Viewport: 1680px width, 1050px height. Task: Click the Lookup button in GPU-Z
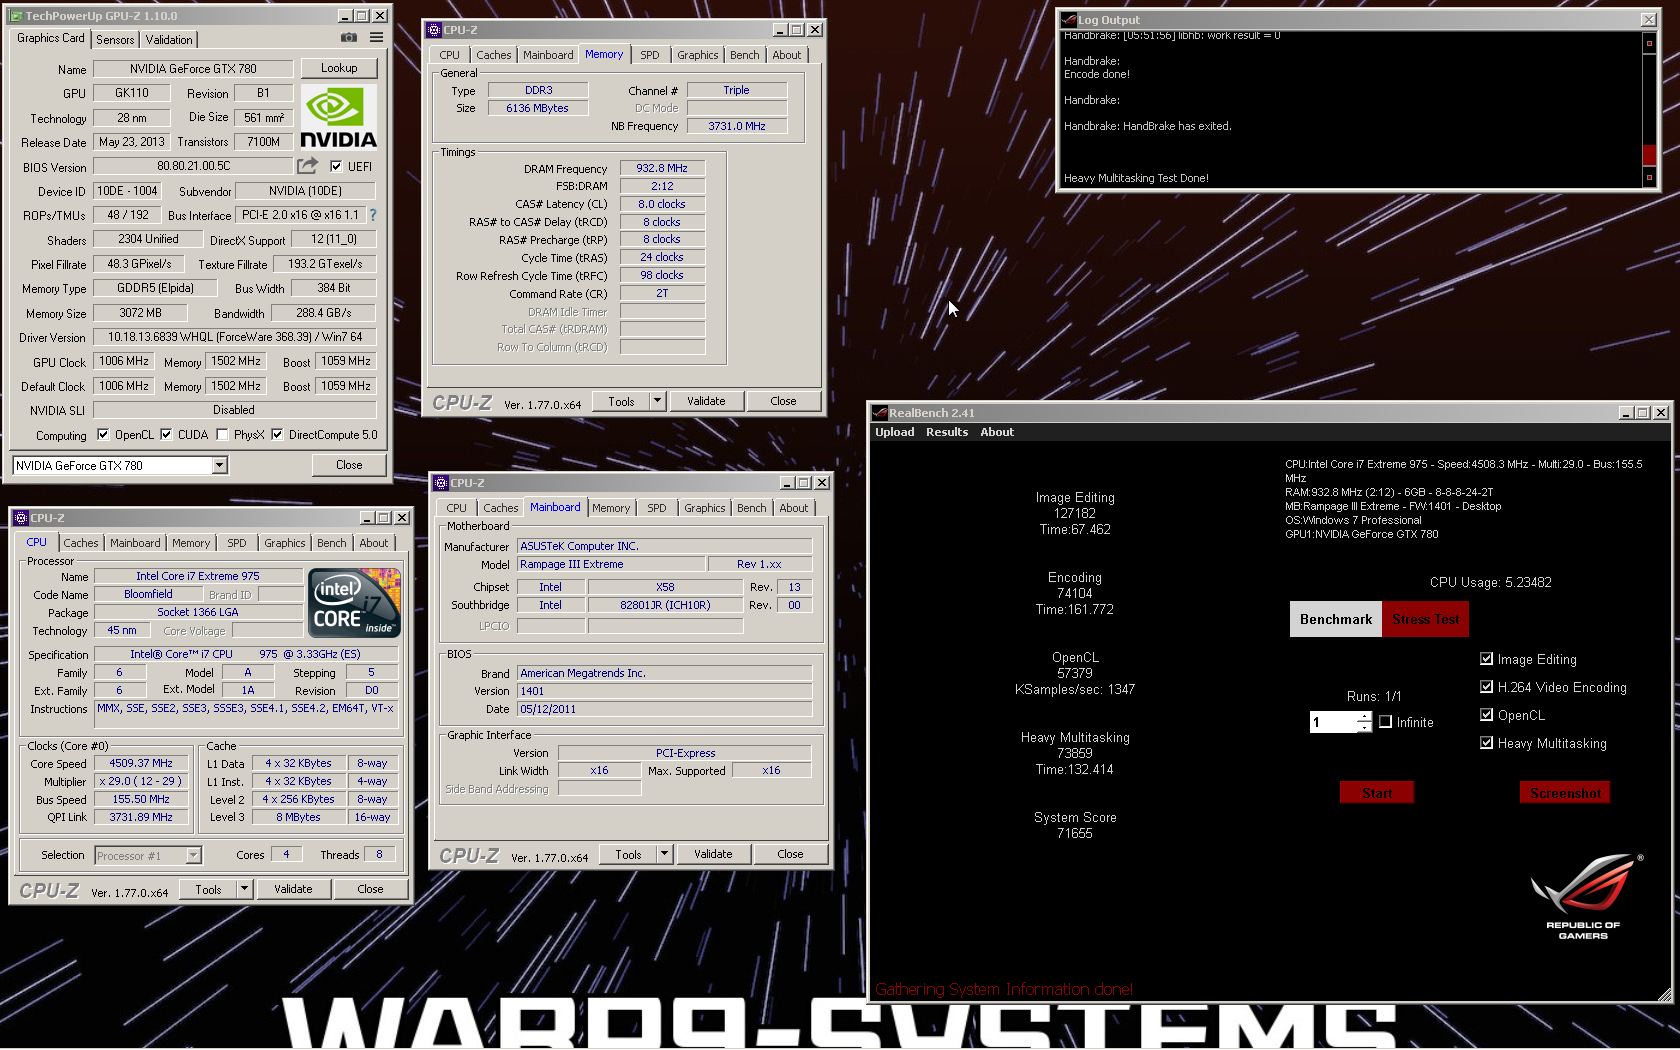click(x=339, y=68)
